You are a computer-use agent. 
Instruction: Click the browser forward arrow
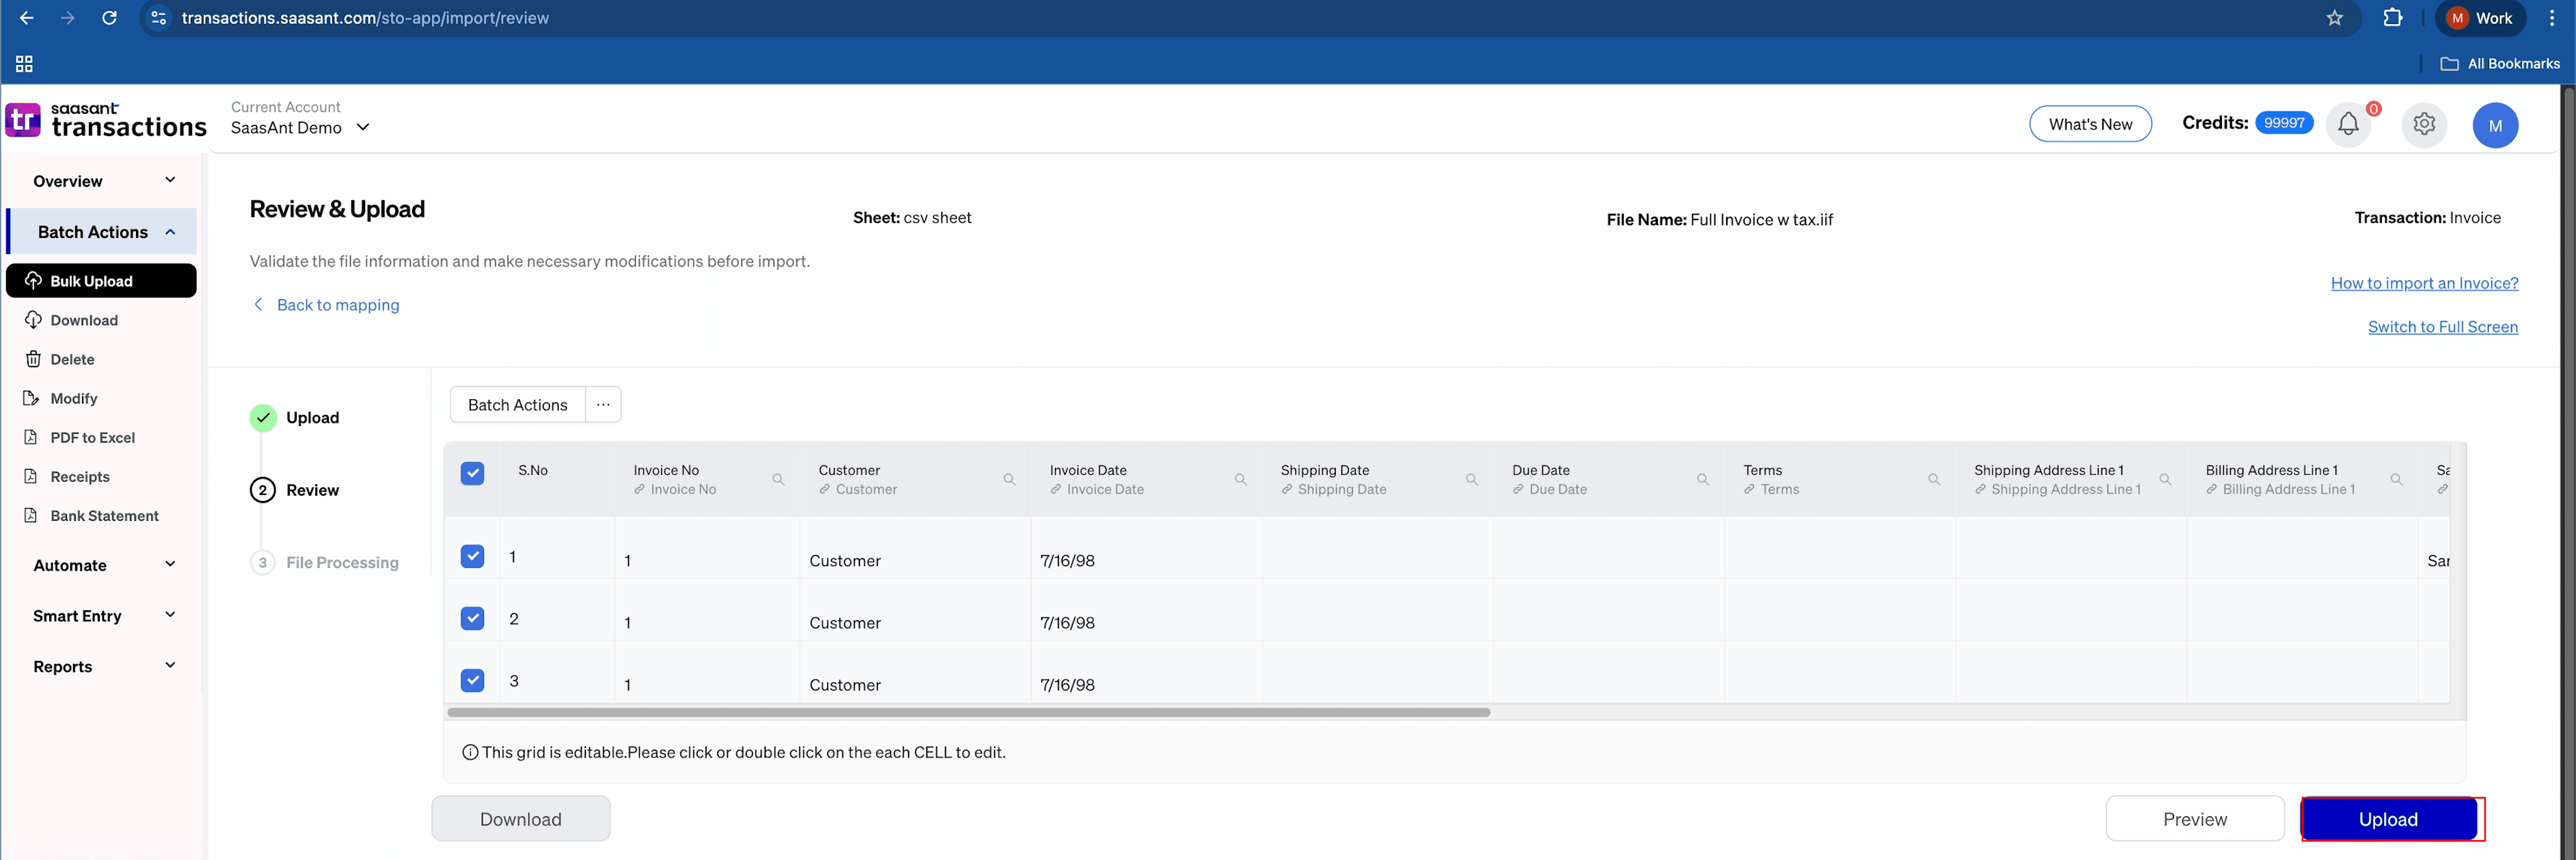[x=68, y=18]
